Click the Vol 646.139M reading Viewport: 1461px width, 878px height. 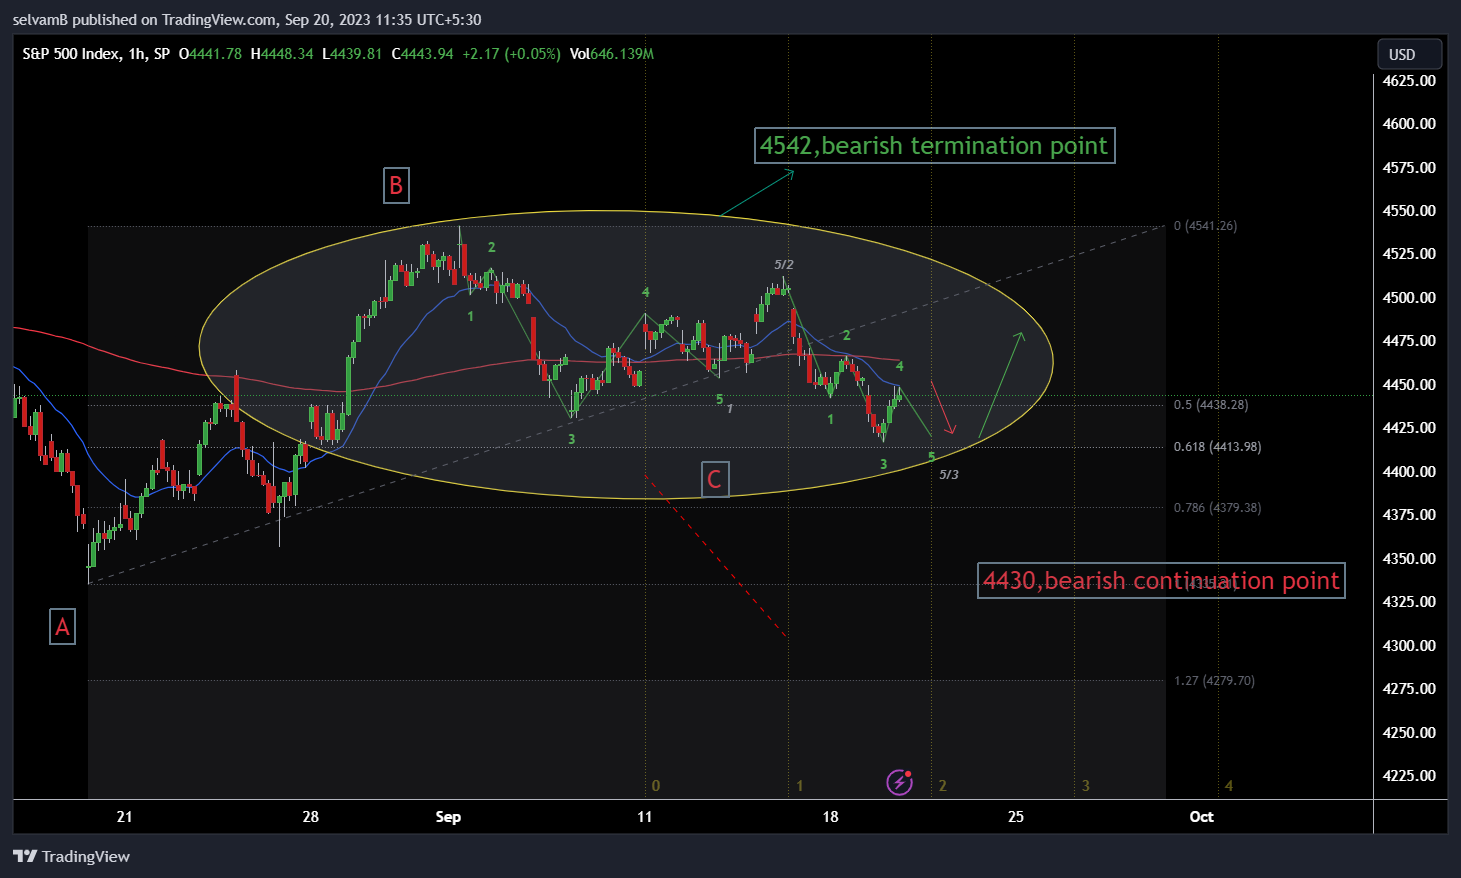[611, 54]
